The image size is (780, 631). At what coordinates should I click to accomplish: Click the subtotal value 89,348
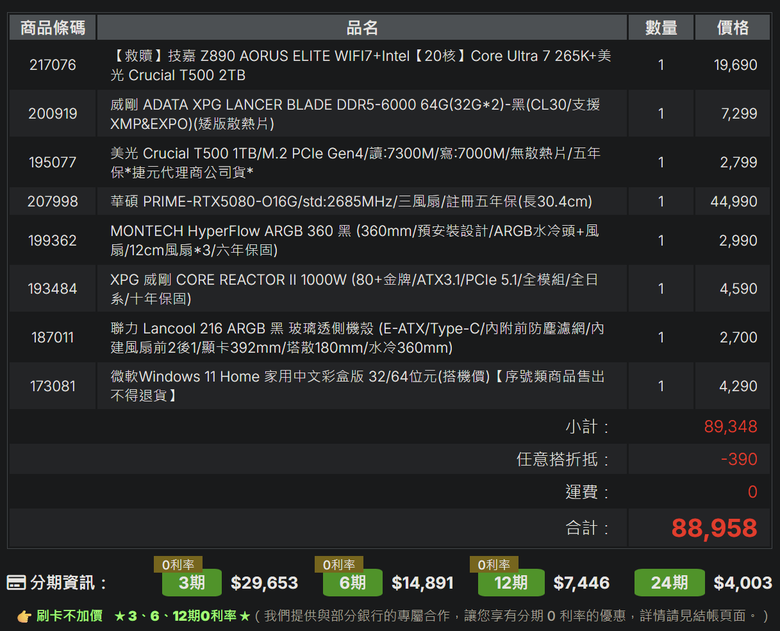730,427
